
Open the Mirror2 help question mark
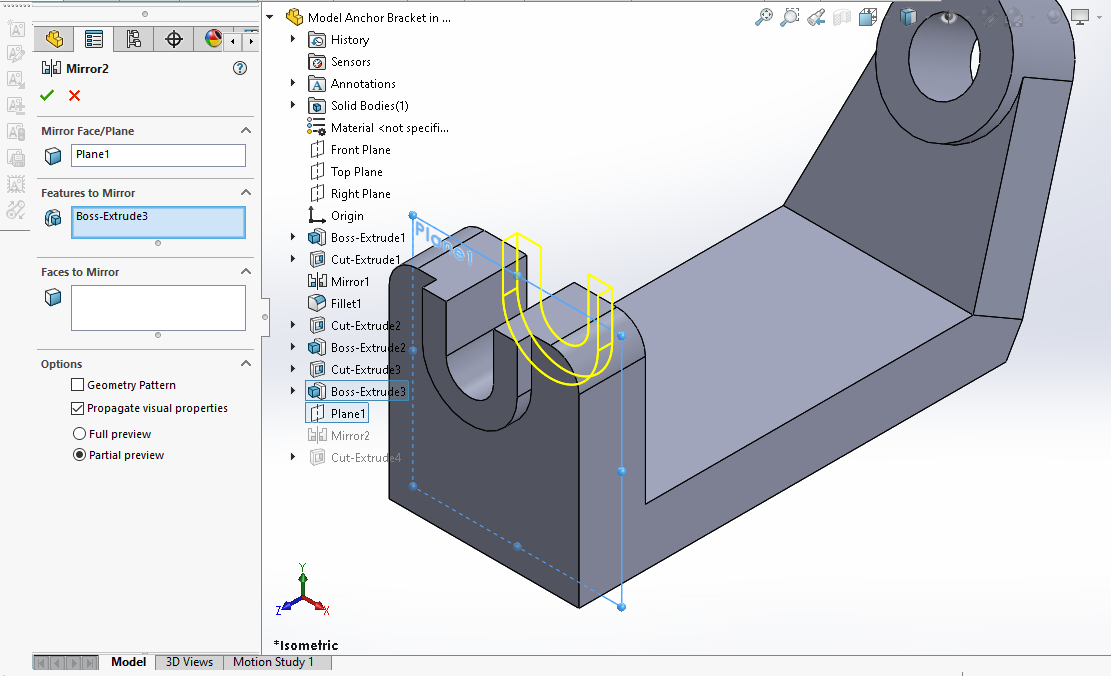tap(239, 68)
